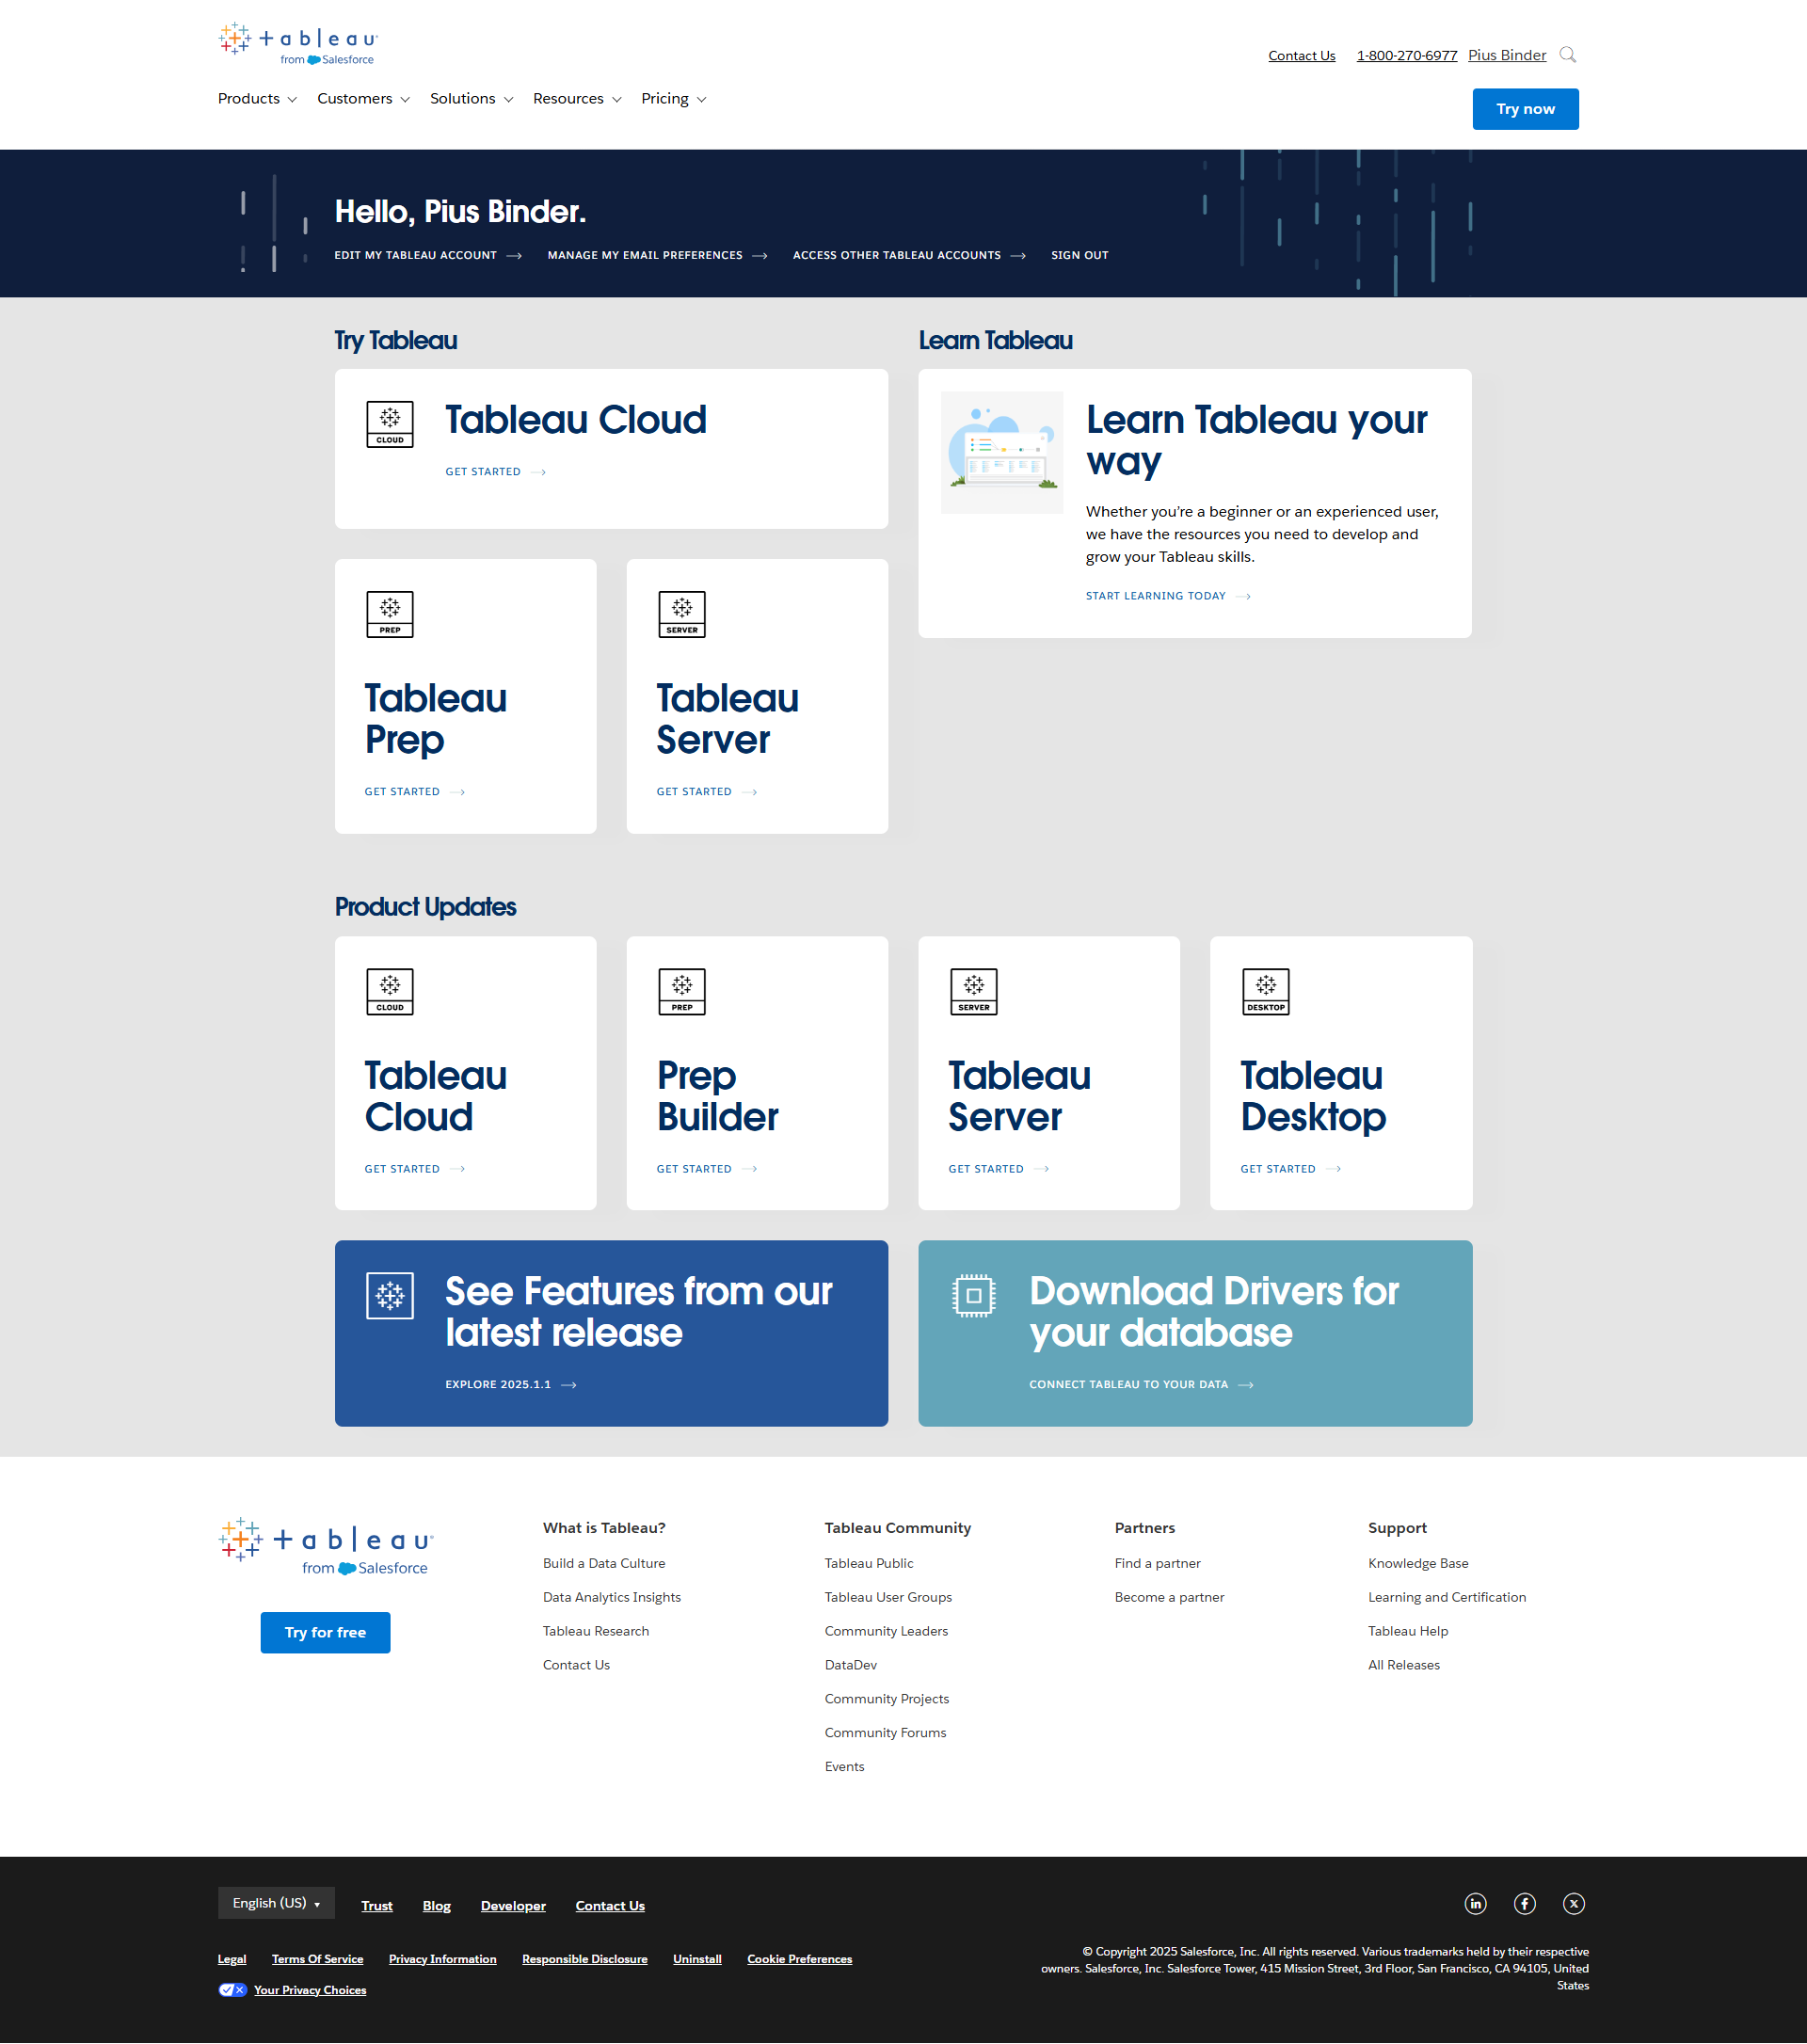
Task: Expand the Solutions navigation dropdown
Action: click(x=471, y=99)
